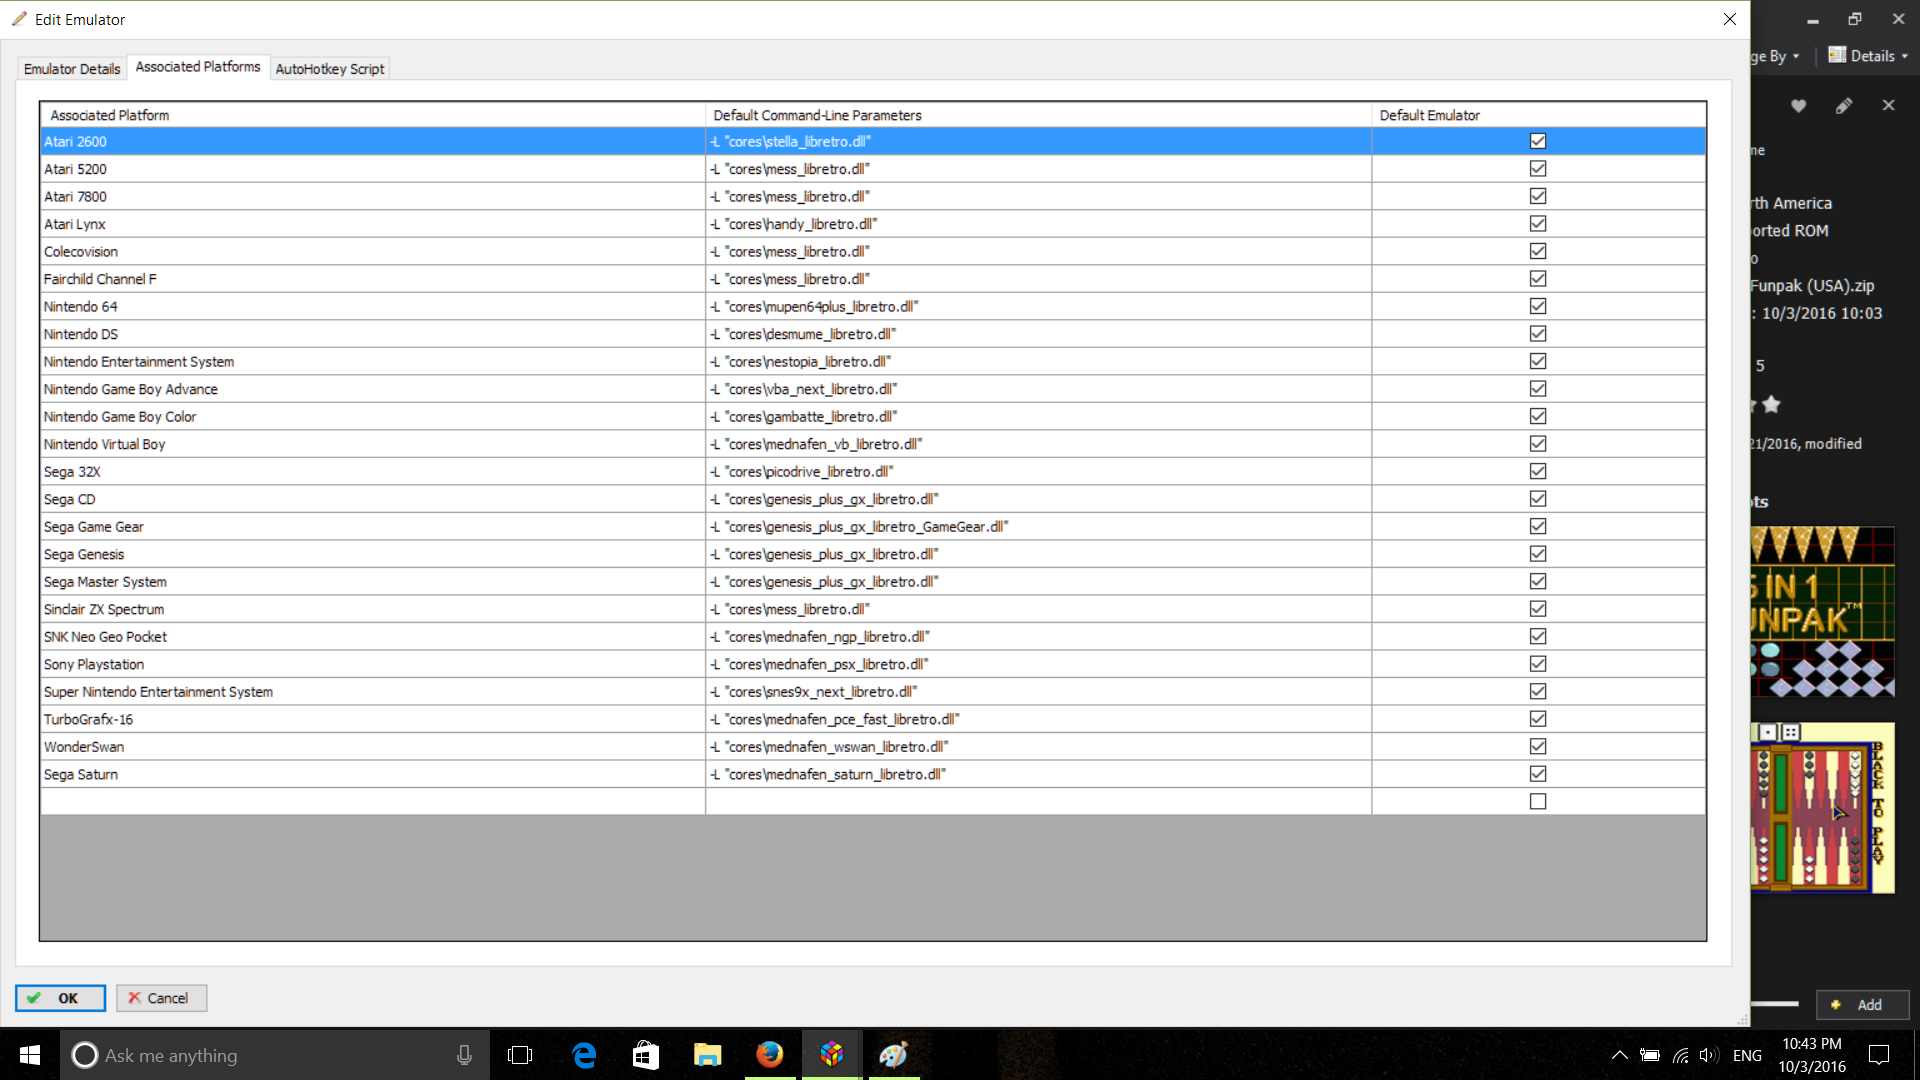Screen dimensions: 1920x1080
Task: Toggle Default Emulator checkbox for Nintendo 64
Action: coord(1538,306)
